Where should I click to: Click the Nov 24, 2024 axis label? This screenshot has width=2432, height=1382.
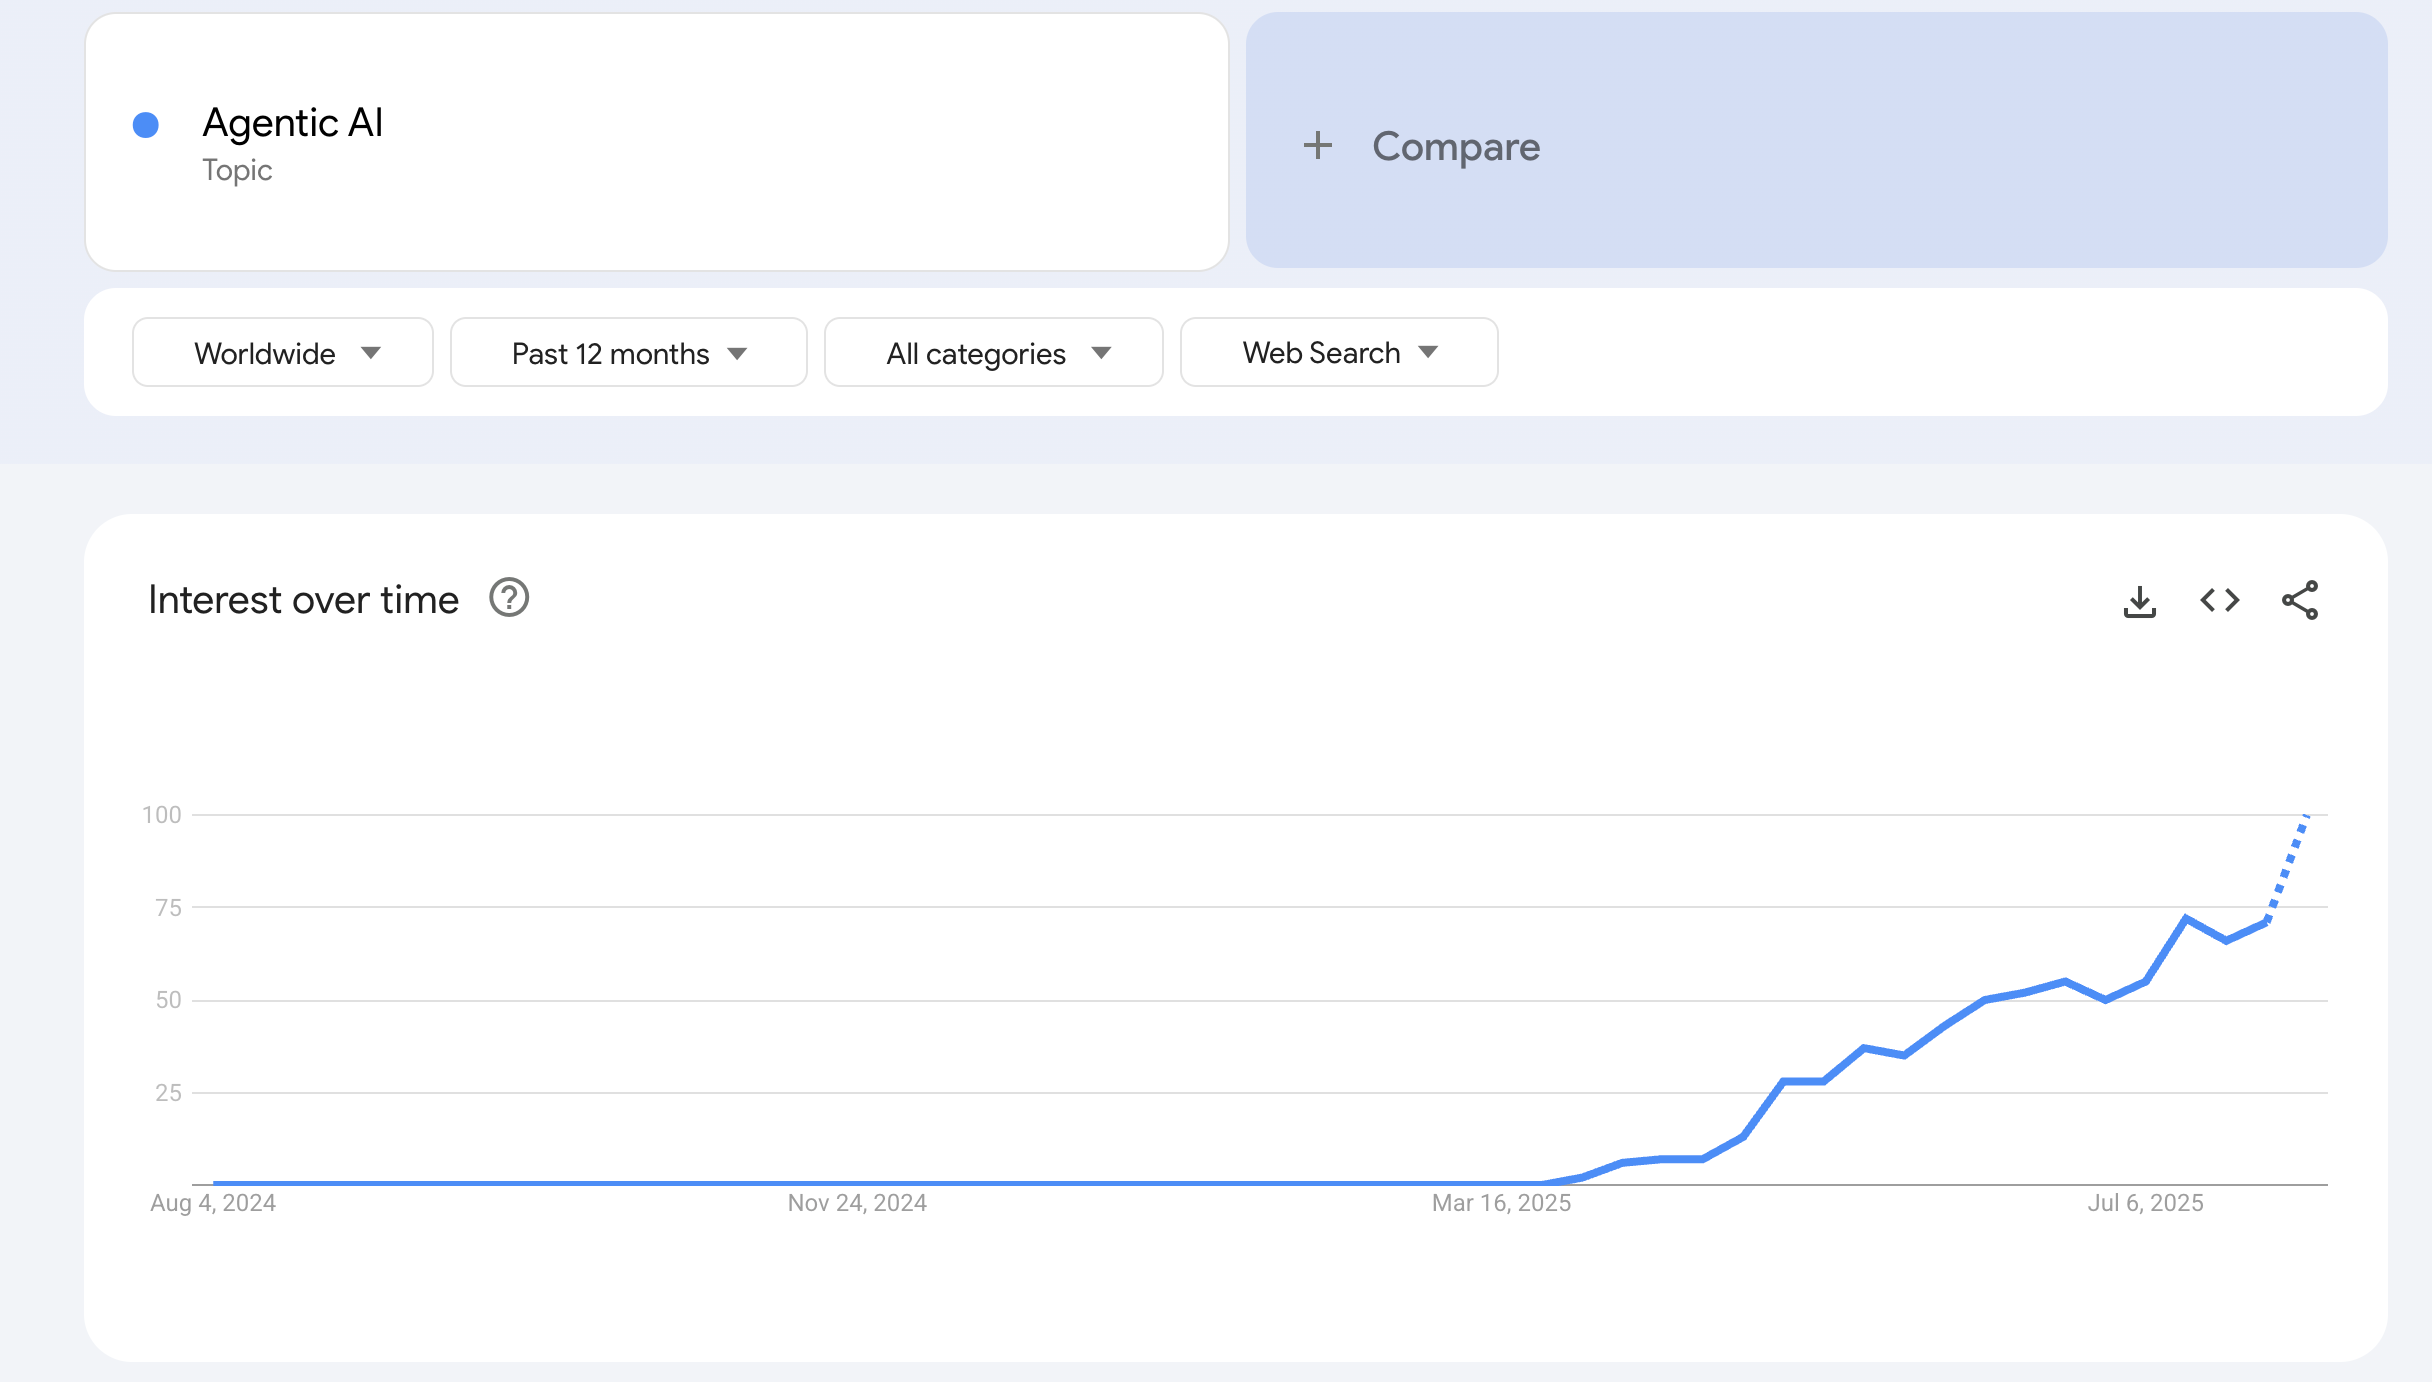click(x=857, y=1203)
